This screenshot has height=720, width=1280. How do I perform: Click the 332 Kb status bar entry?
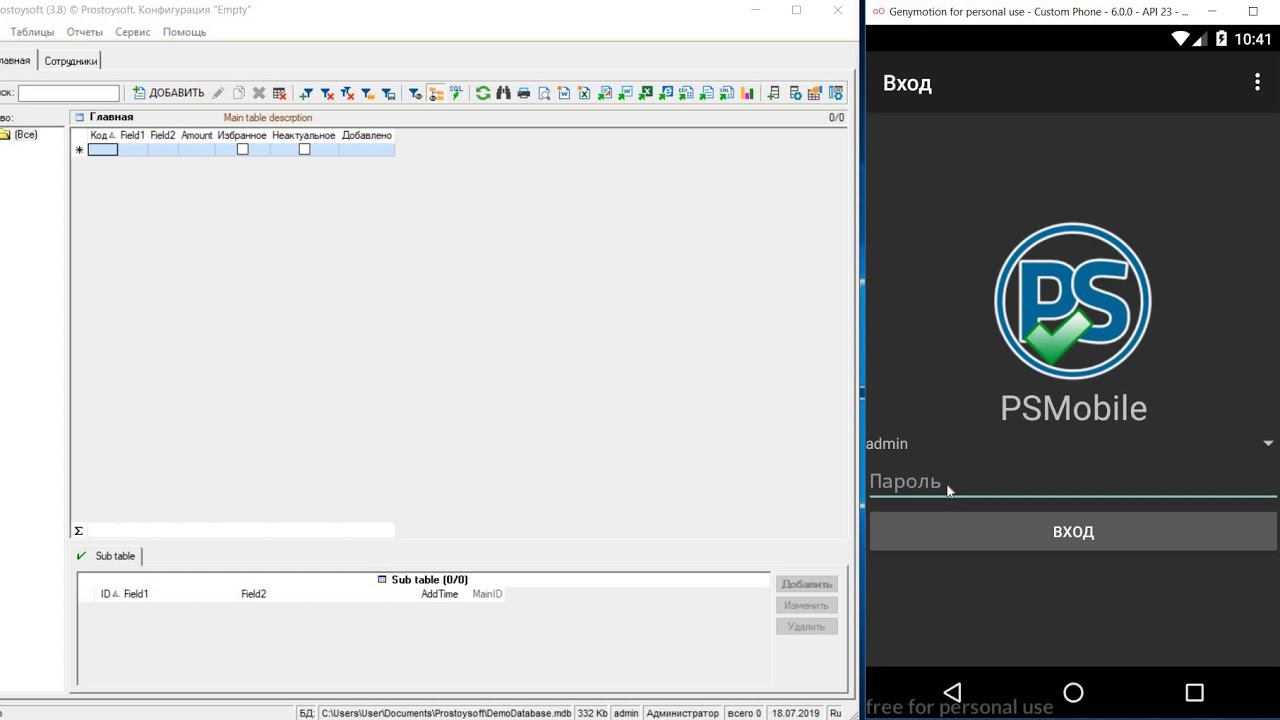coord(593,713)
